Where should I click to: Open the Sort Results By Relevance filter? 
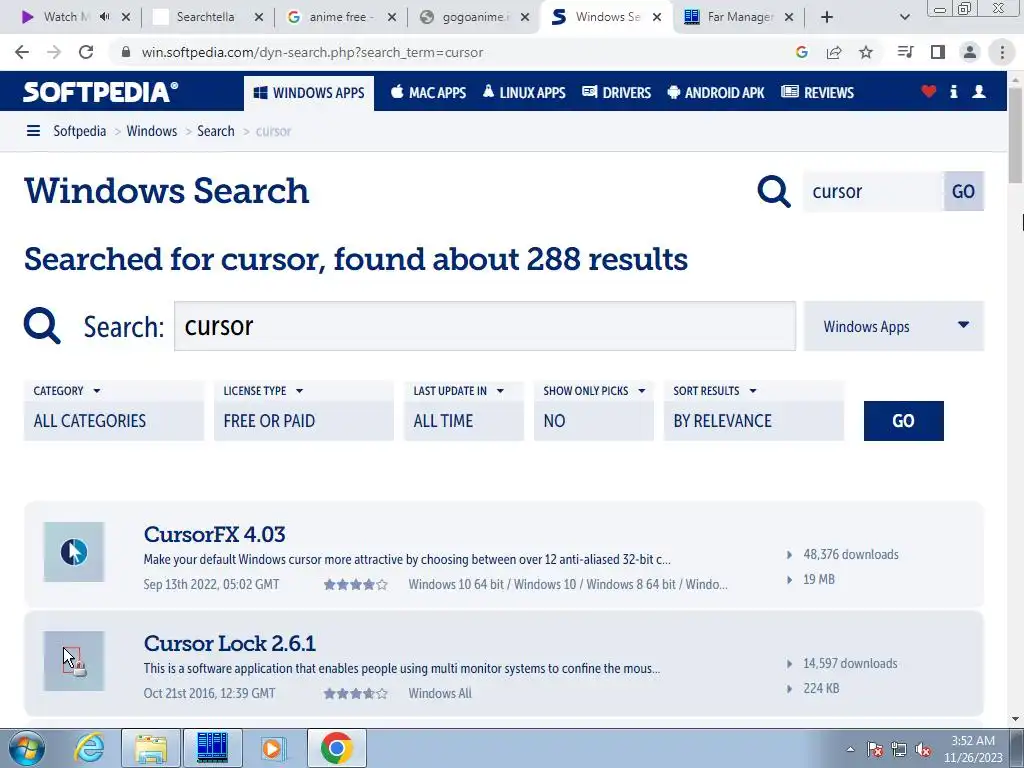[x=754, y=421]
